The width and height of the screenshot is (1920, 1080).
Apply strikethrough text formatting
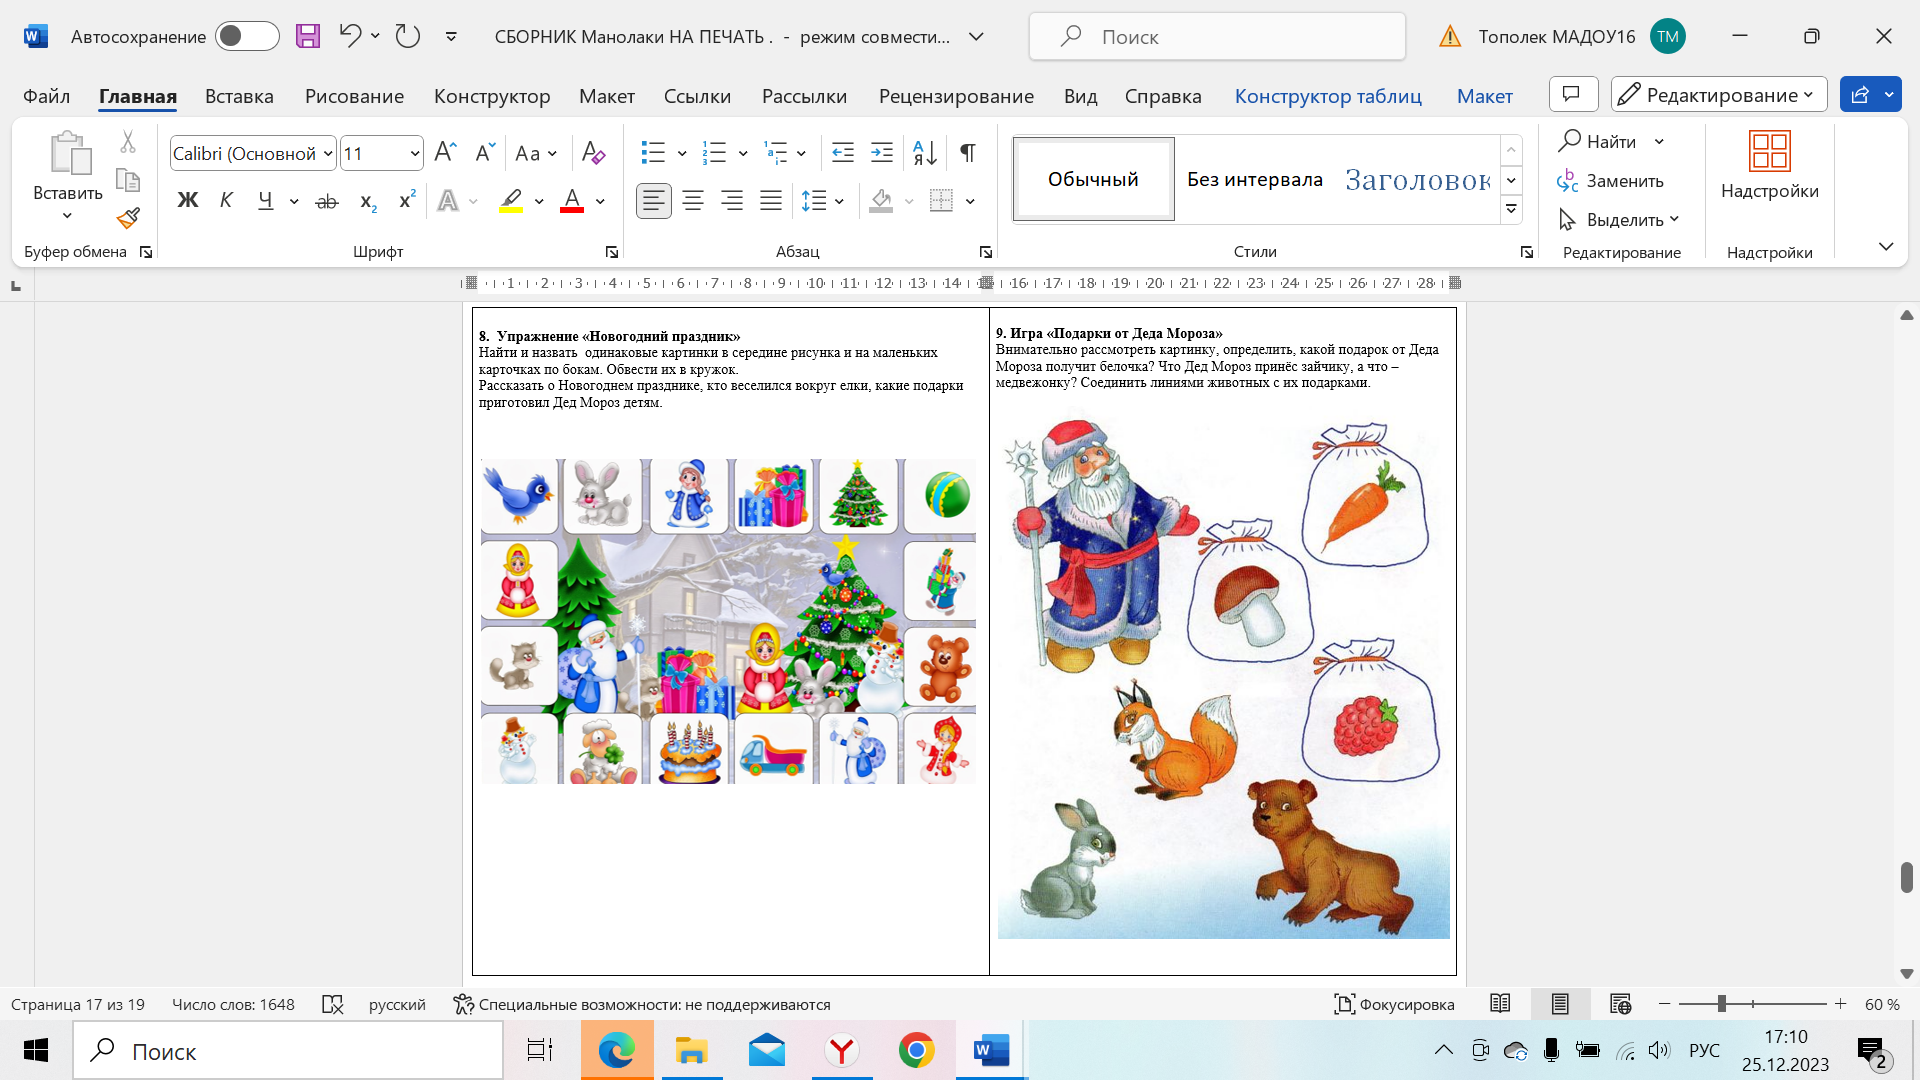click(327, 201)
